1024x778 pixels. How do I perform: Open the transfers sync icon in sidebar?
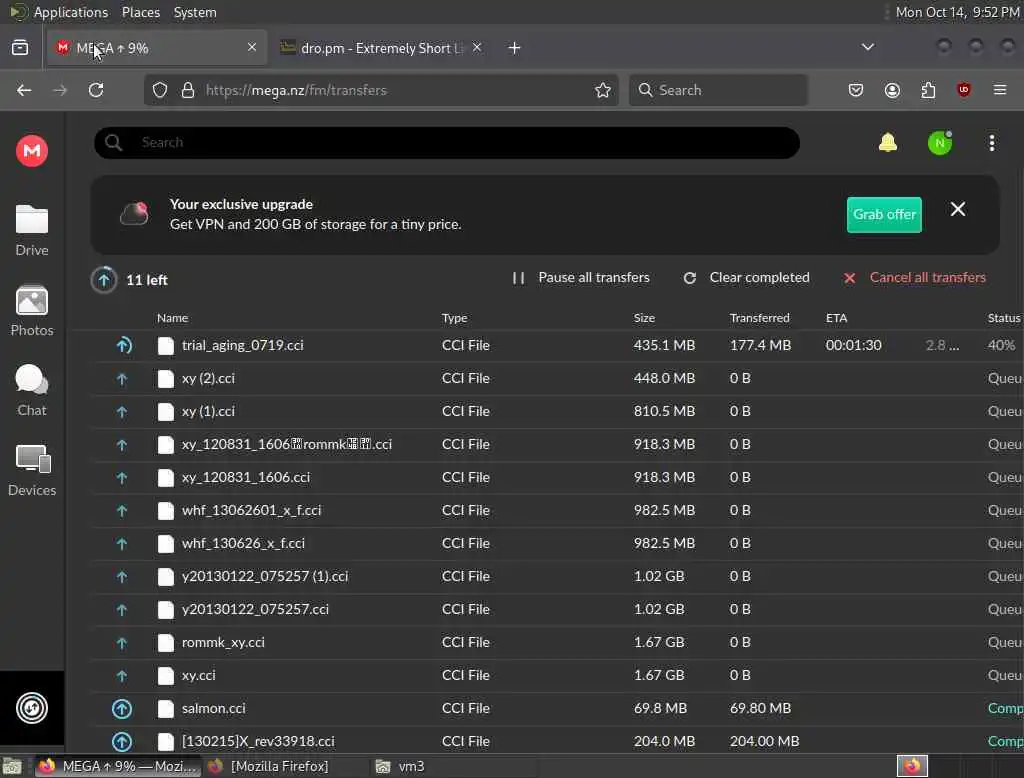point(31,707)
